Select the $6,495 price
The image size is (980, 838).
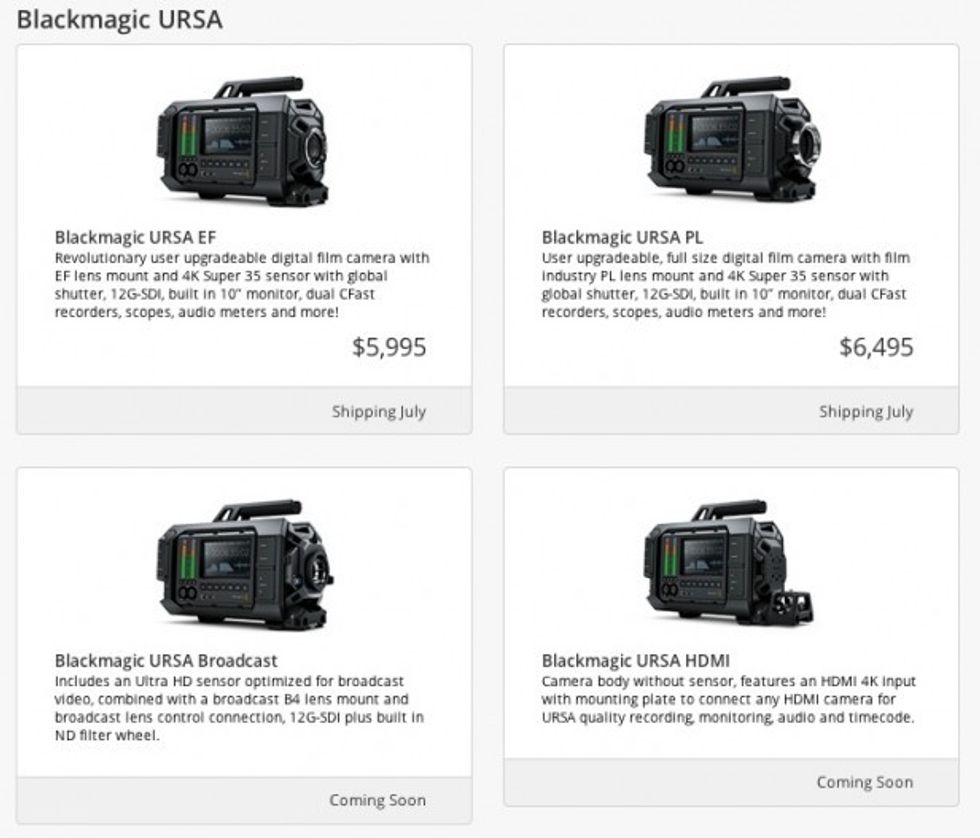pyautogui.click(x=876, y=347)
